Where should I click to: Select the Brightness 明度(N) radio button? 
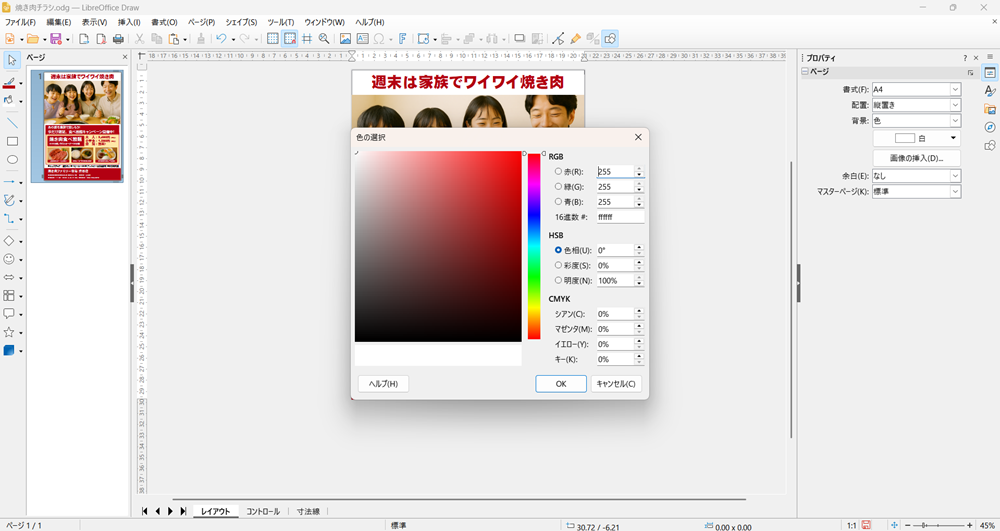(x=558, y=280)
